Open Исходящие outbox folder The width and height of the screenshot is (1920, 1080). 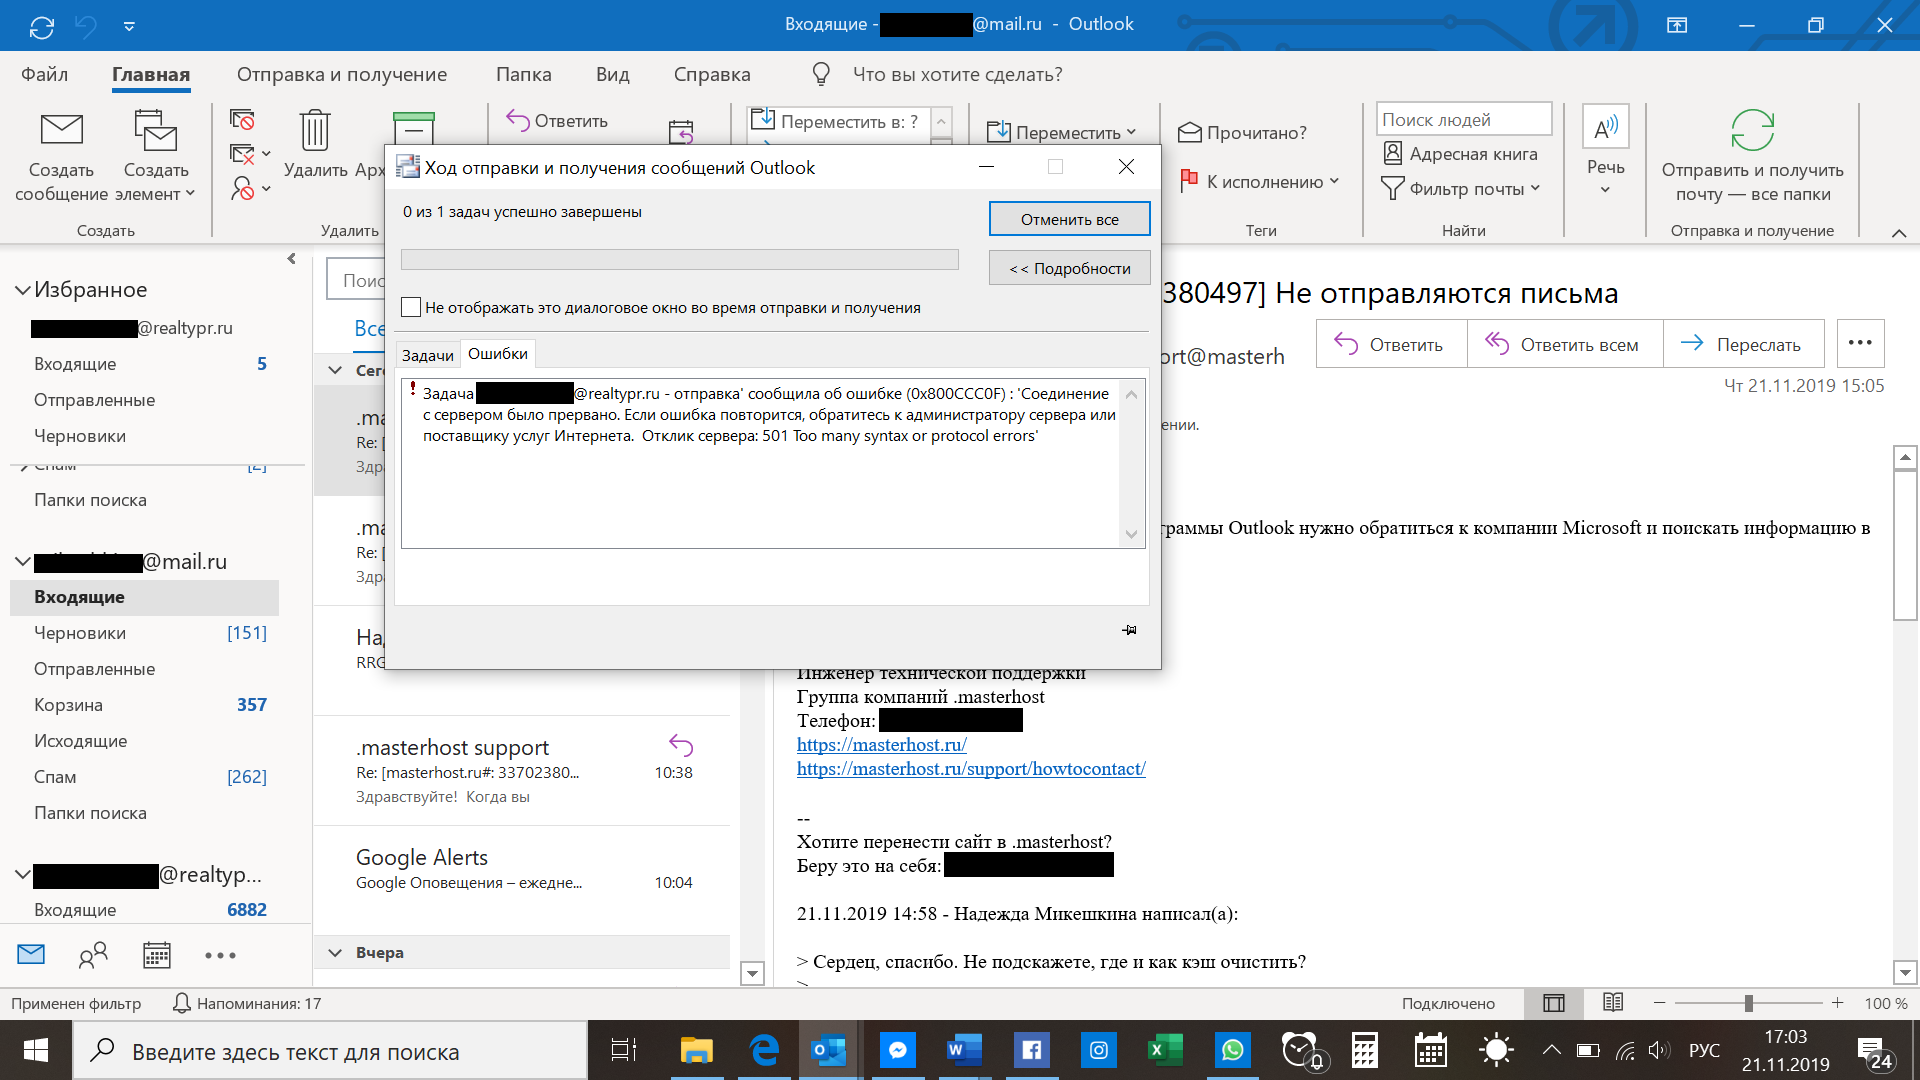tap(145, 741)
